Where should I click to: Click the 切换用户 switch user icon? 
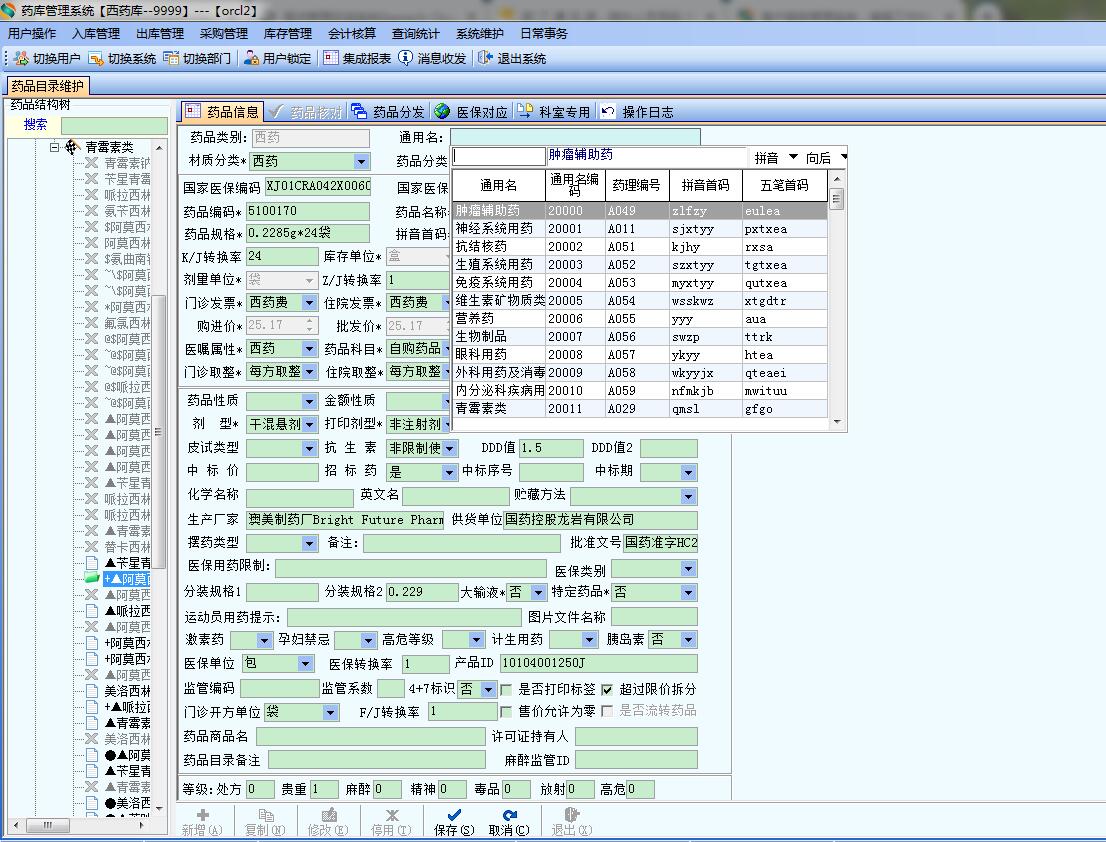(x=22, y=58)
